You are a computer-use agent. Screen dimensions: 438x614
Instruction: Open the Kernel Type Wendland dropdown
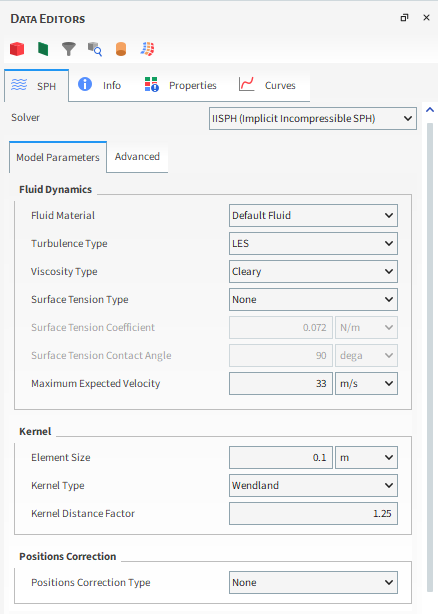(313, 486)
